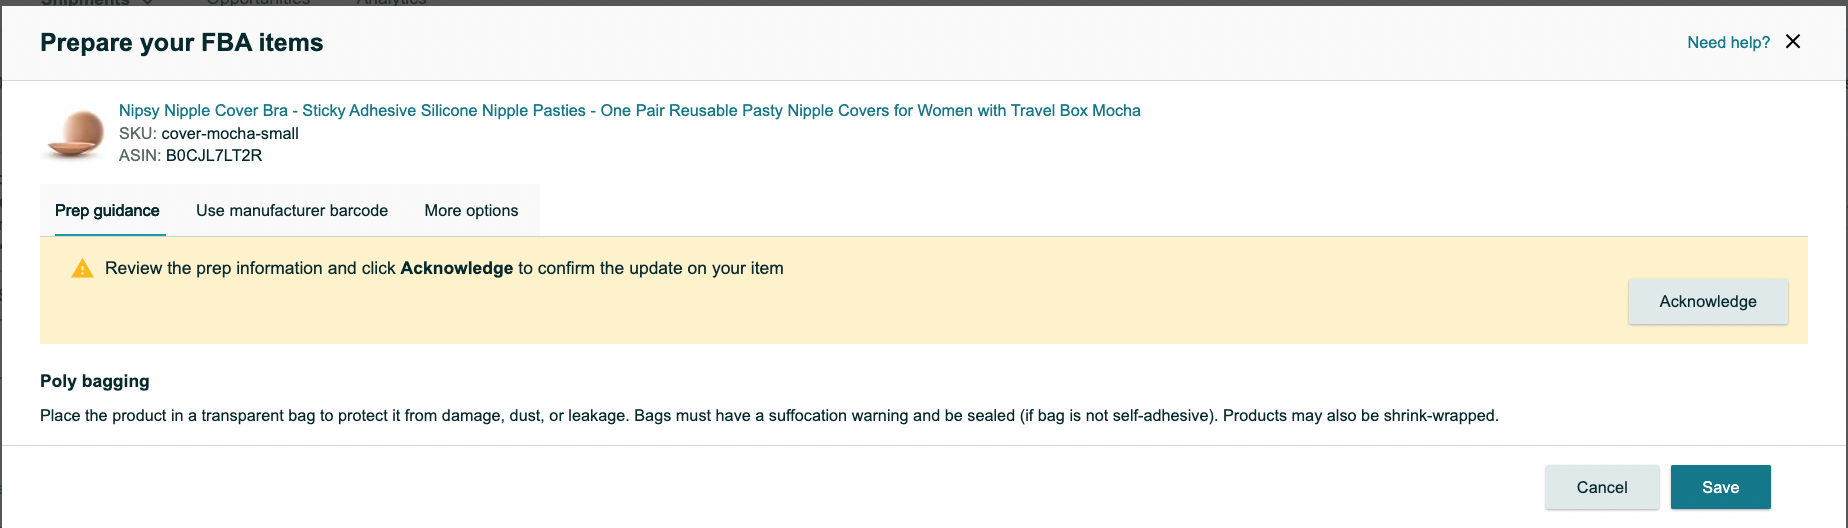1848x528 pixels.
Task: Click the Poly bagging section heading
Action: tap(95, 381)
